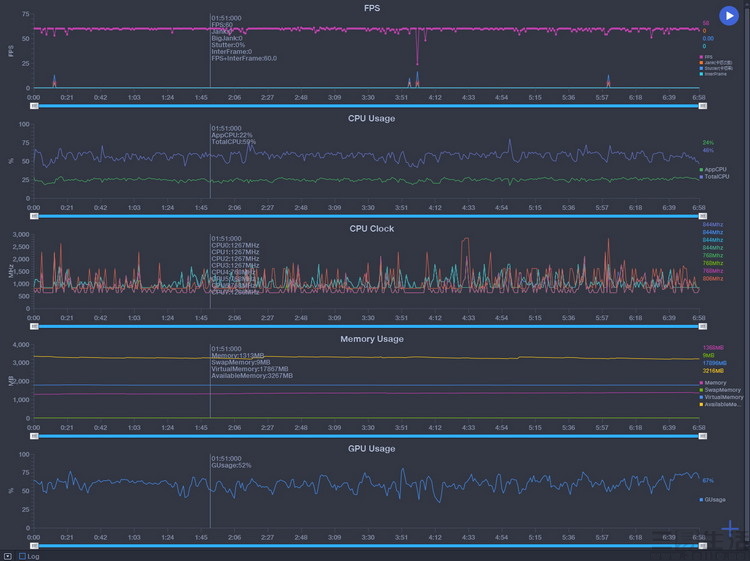Image resolution: width=750 pixels, height=561 pixels.
Task: Click the 3:30 tick on FPS time axis
Action: [368, 98]
